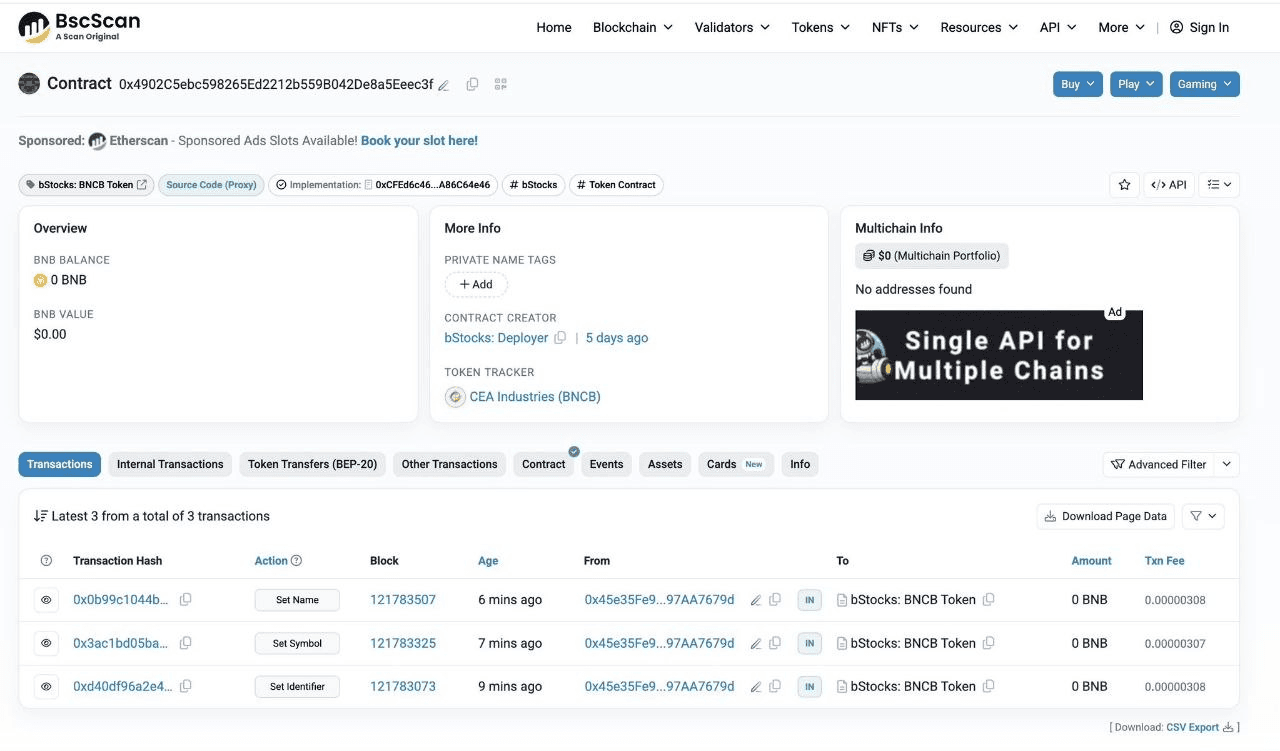
Task: Expand the Tokens menu
Action: coord(820,27)
